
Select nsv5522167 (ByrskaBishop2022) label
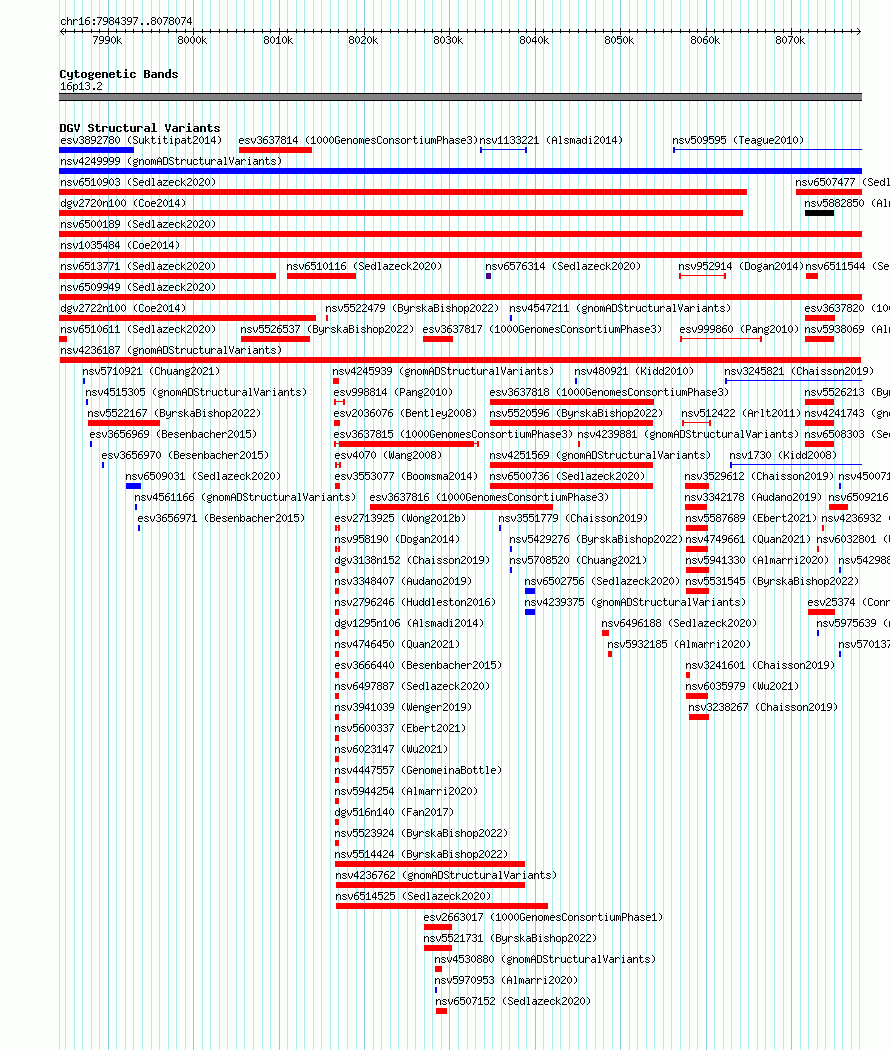point(174,413)
